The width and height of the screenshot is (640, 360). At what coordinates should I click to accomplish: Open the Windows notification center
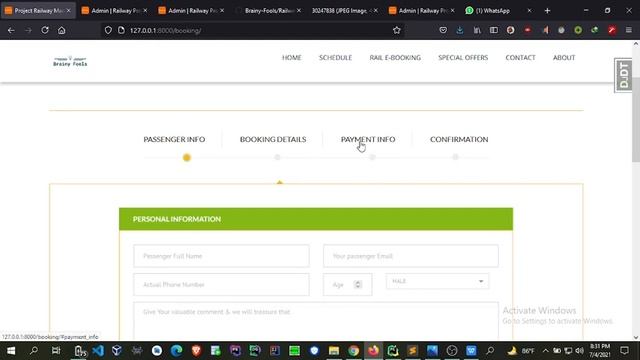tap(624, 351)
